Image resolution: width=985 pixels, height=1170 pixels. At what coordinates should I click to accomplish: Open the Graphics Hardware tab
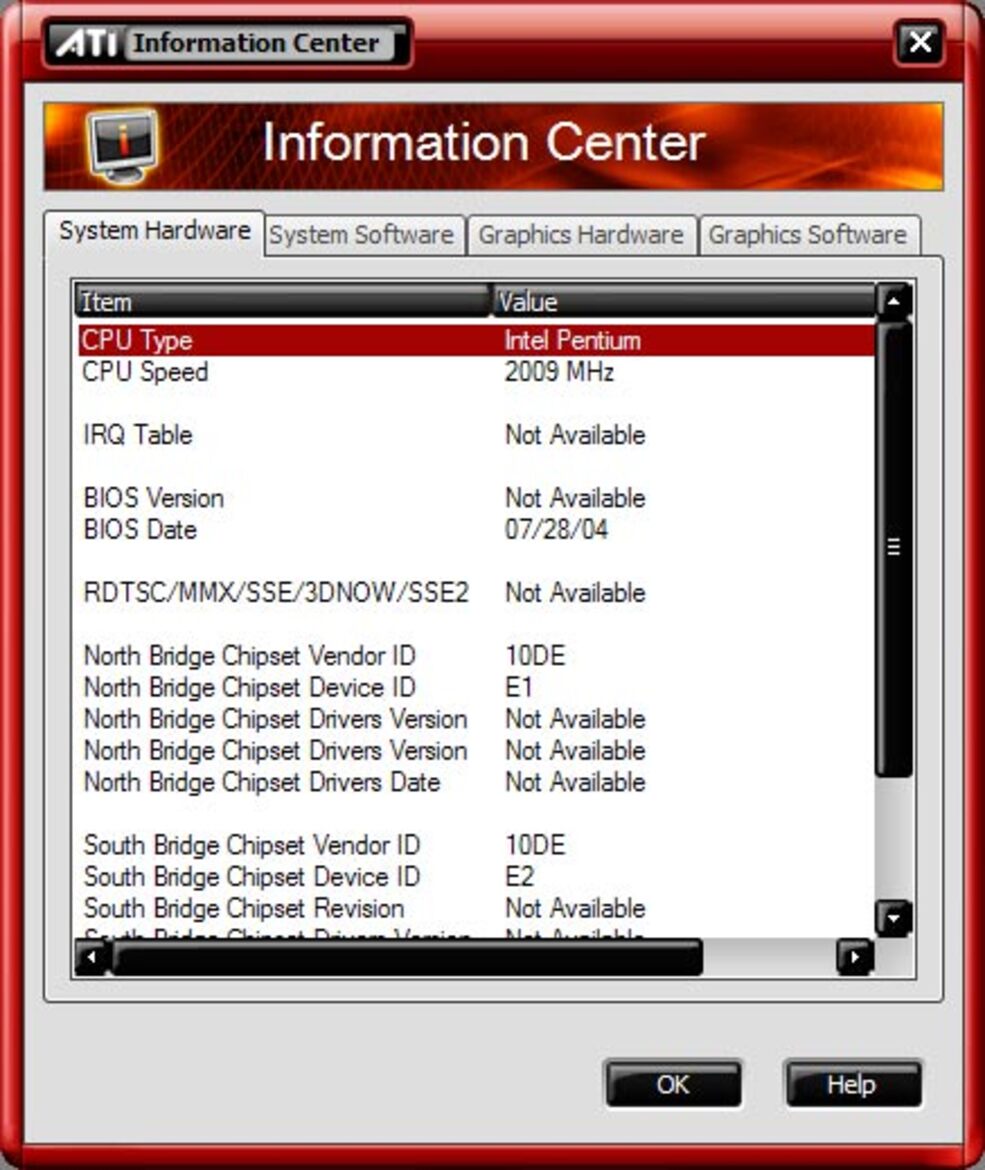pyautogui.click(x=581, y=235)
